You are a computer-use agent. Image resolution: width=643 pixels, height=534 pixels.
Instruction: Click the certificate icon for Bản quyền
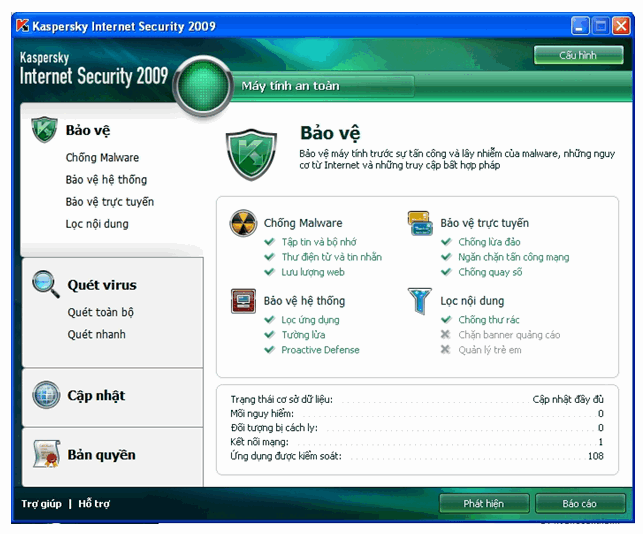point(47,454)
